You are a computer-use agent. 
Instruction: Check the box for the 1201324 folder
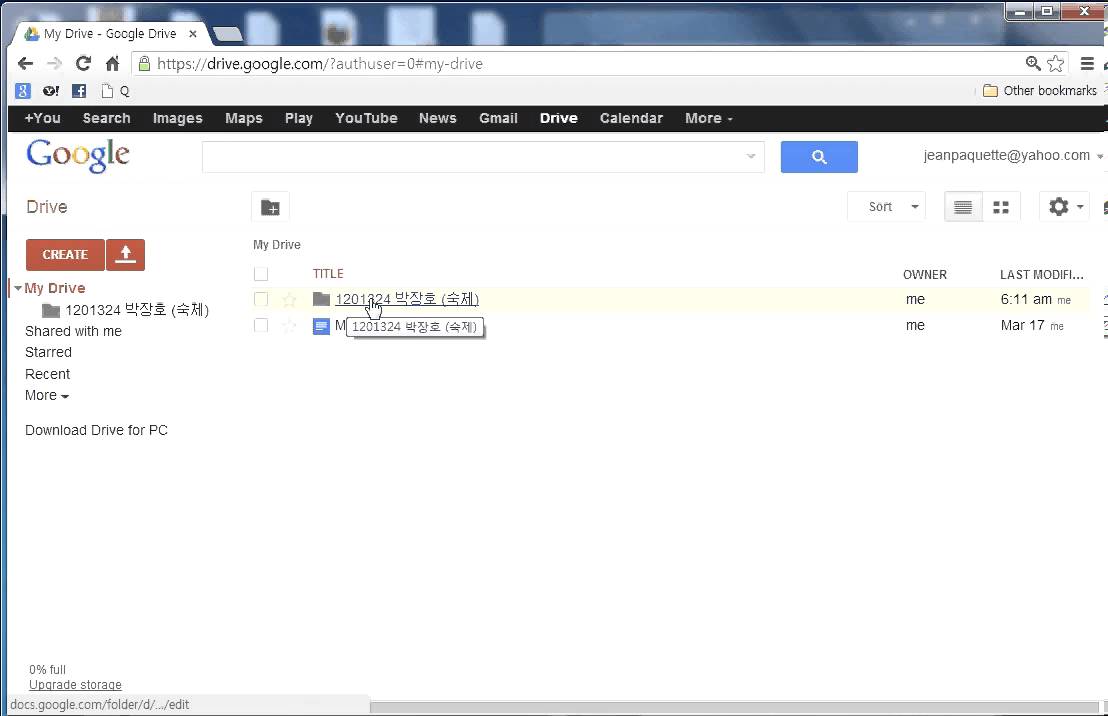click(261, 300)
